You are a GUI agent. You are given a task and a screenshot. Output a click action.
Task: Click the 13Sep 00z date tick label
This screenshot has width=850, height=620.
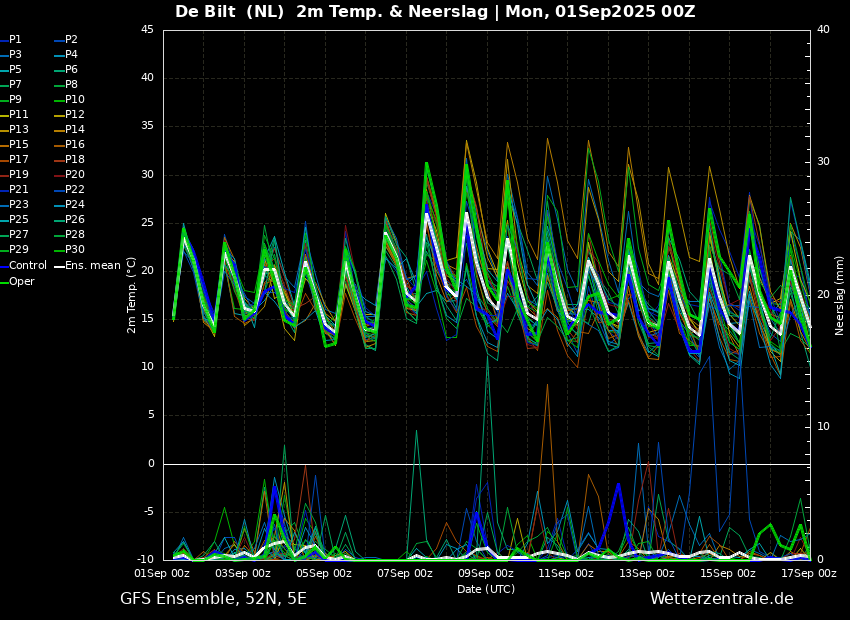pyautogui.click(x=646, y=574)
